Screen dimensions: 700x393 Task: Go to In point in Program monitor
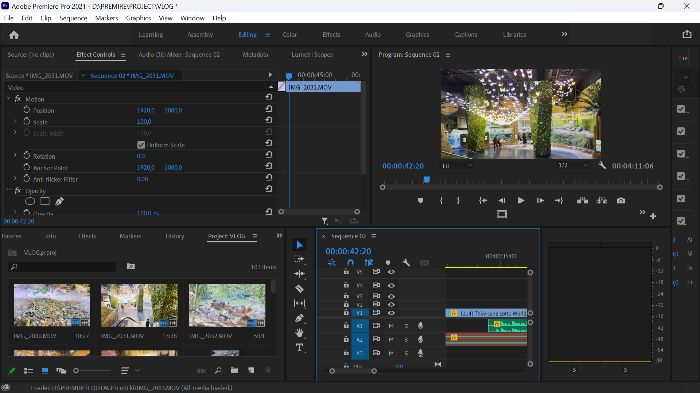pyautogui.click(x=483, y=201)
